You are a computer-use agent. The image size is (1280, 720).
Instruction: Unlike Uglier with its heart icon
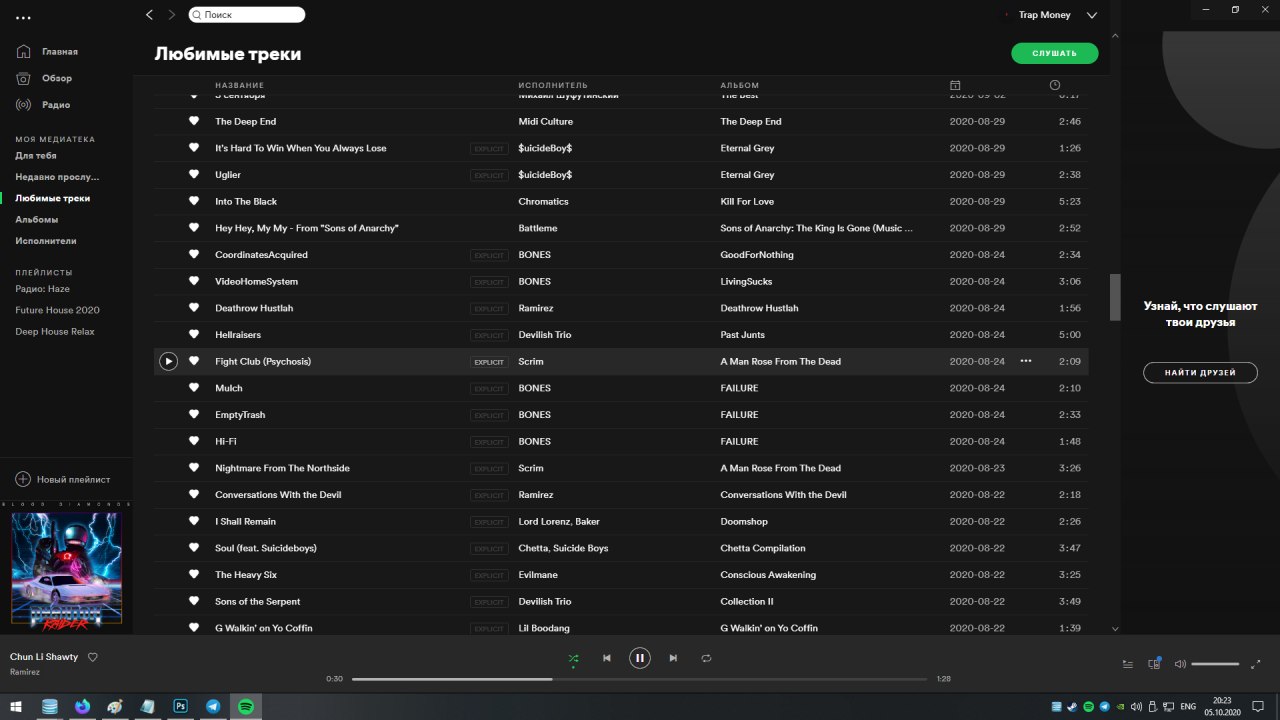[194, 174]
